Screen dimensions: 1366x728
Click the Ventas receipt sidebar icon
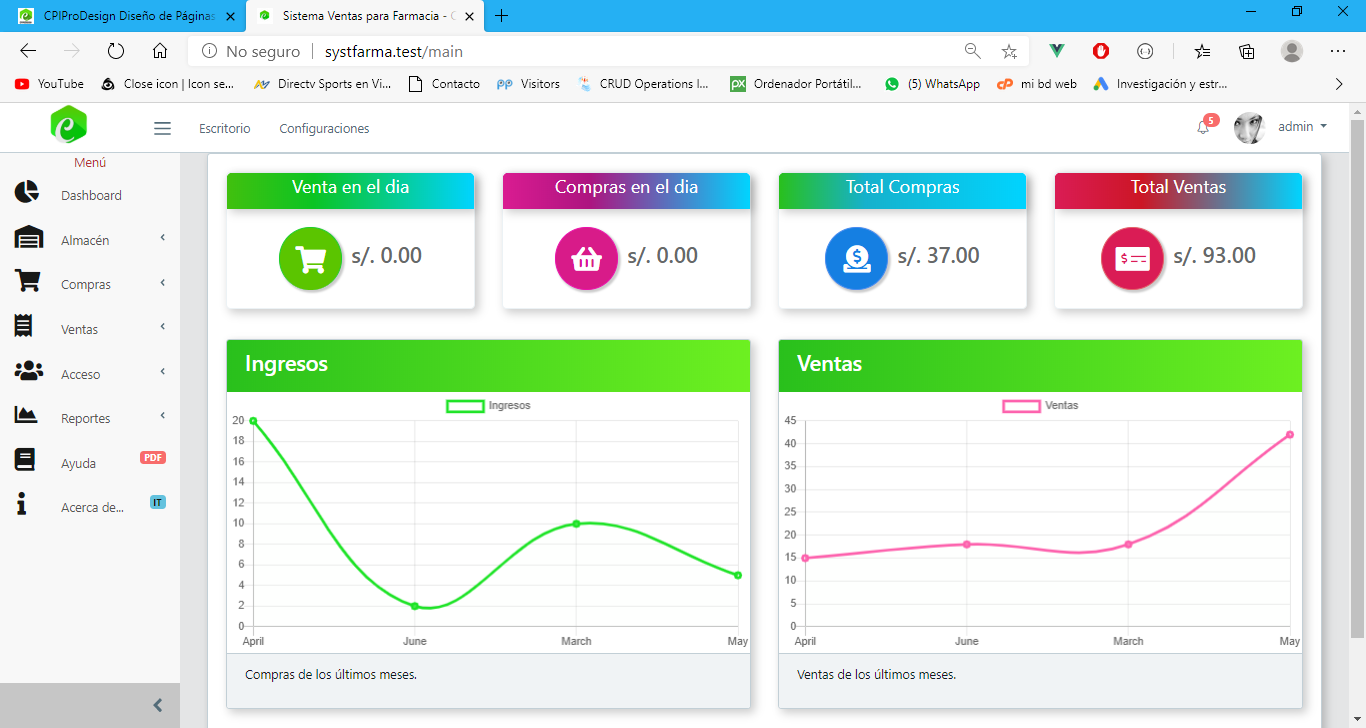pos(24,326)
